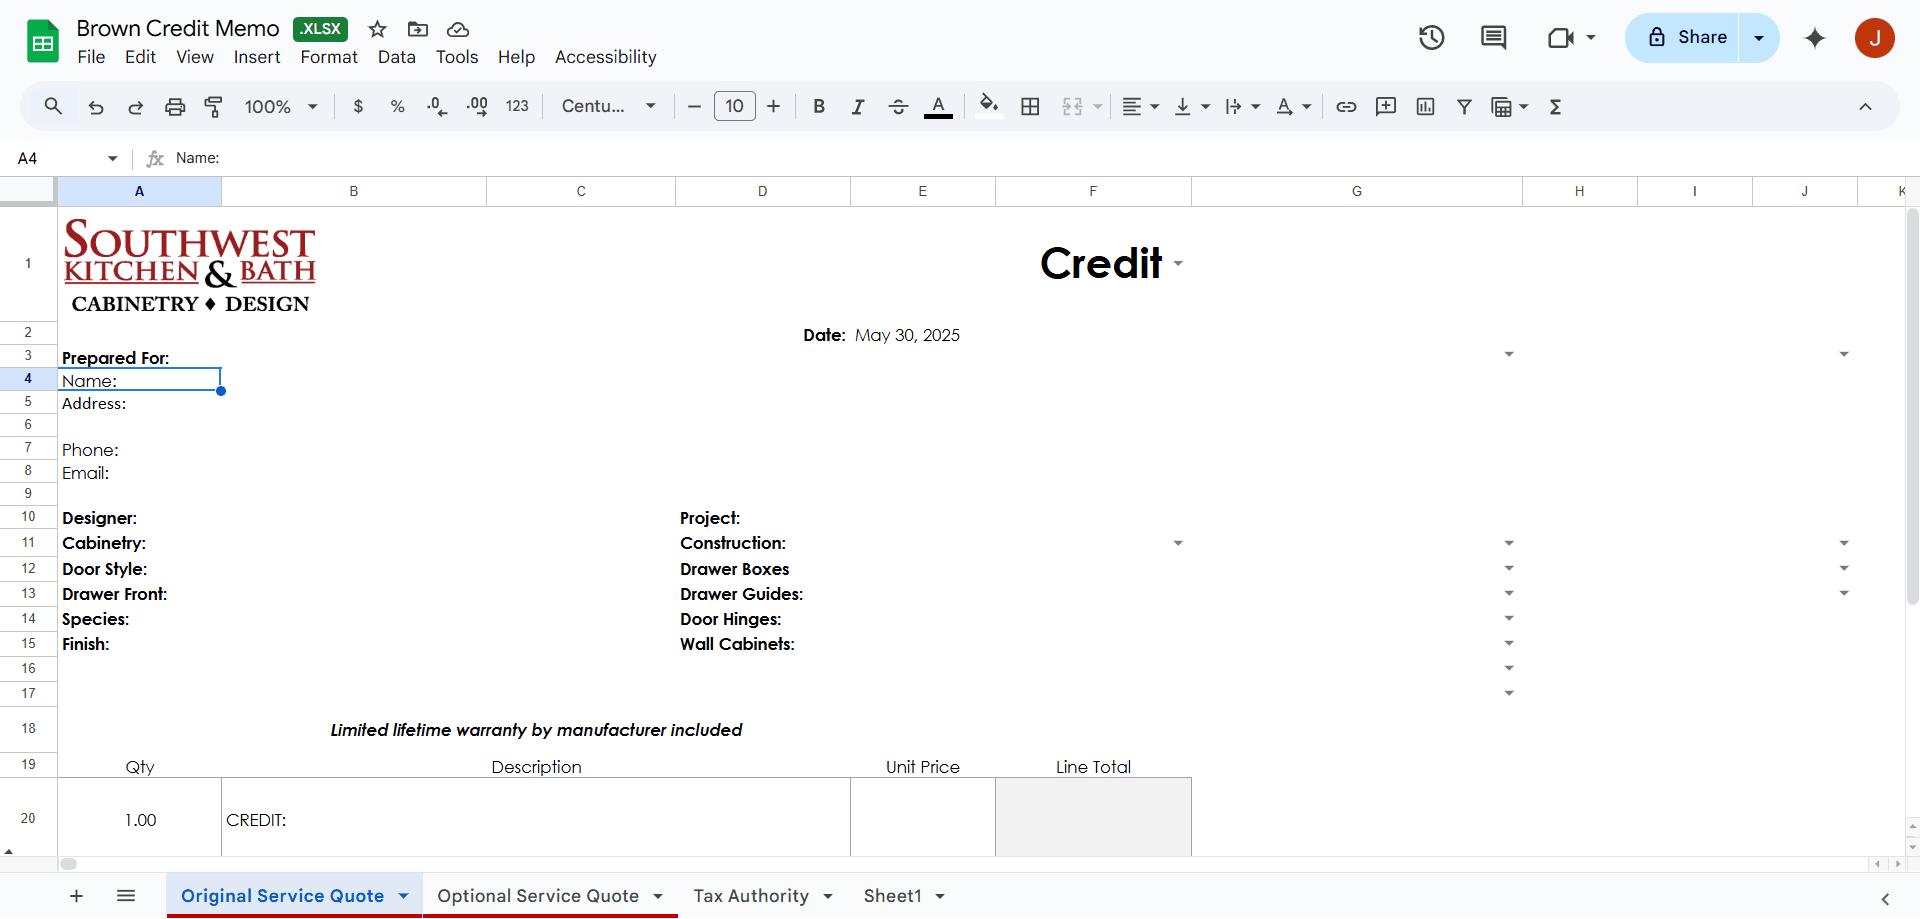Viewport: 1920px width, 919px height.
Task: Open the zoom level dropdown
Action: pos(281,106)
